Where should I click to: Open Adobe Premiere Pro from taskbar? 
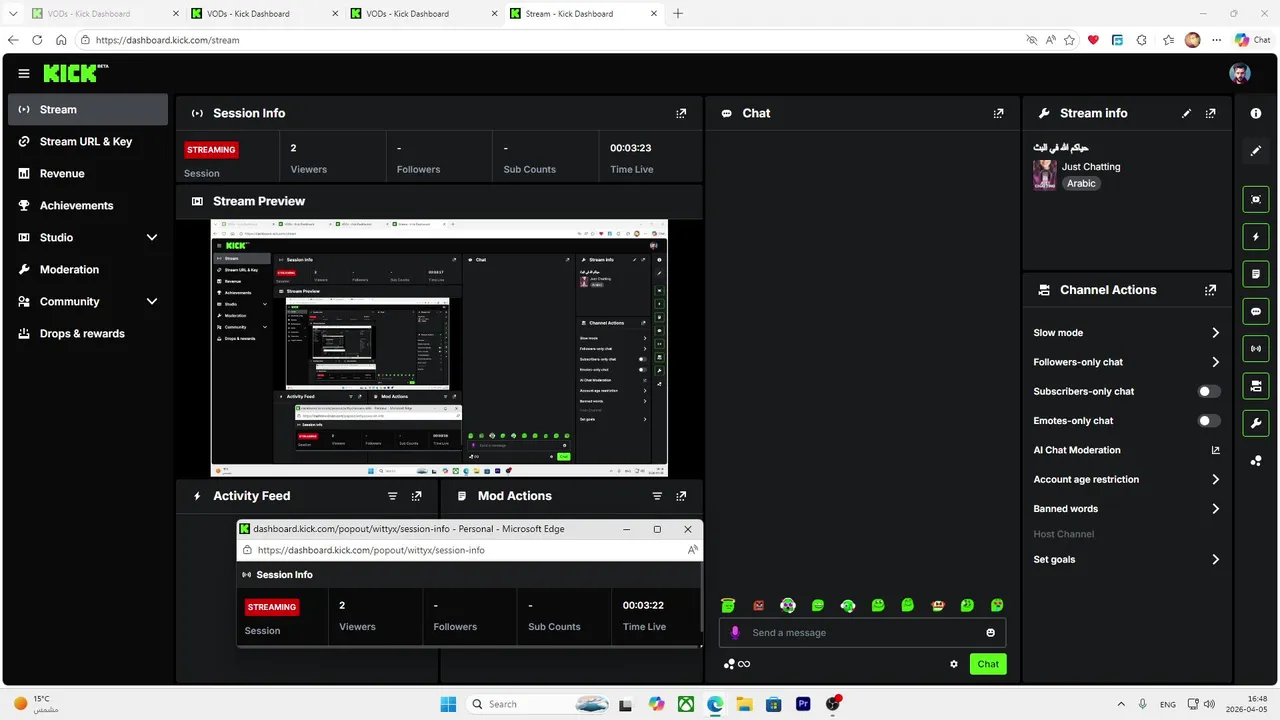point(803,704)
